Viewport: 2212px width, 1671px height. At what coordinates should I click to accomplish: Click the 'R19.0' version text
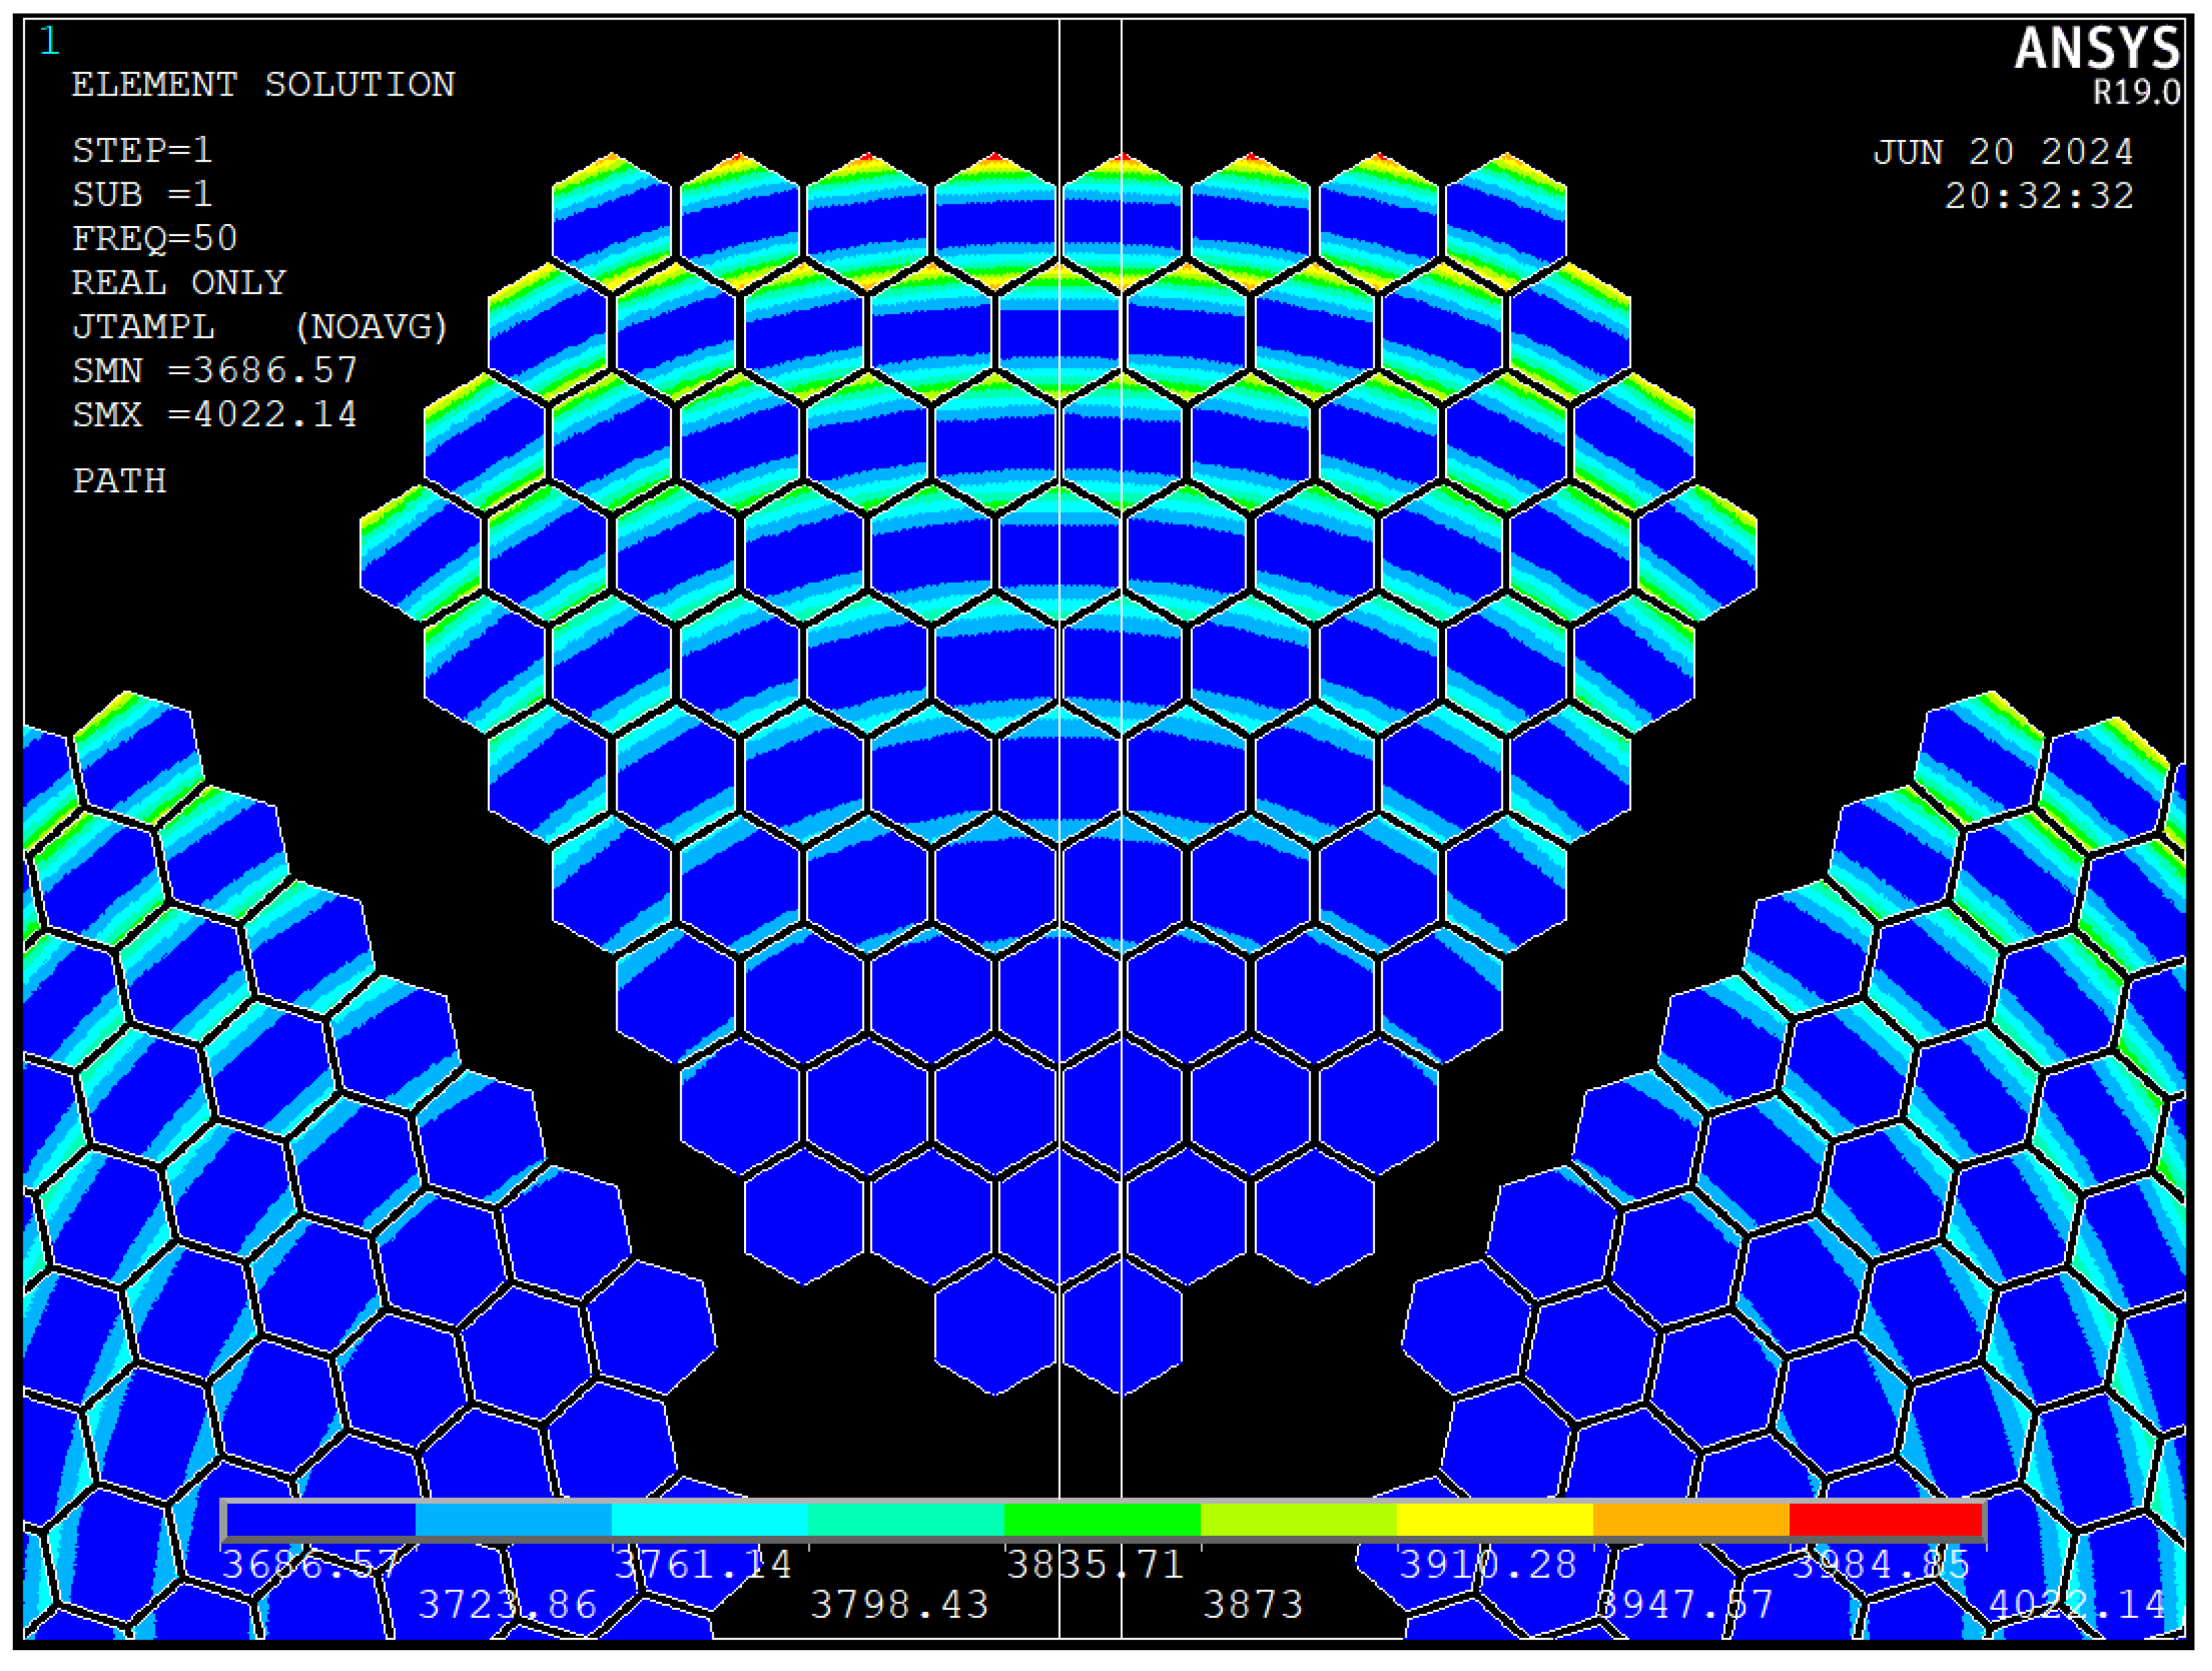click(2137, 93)
